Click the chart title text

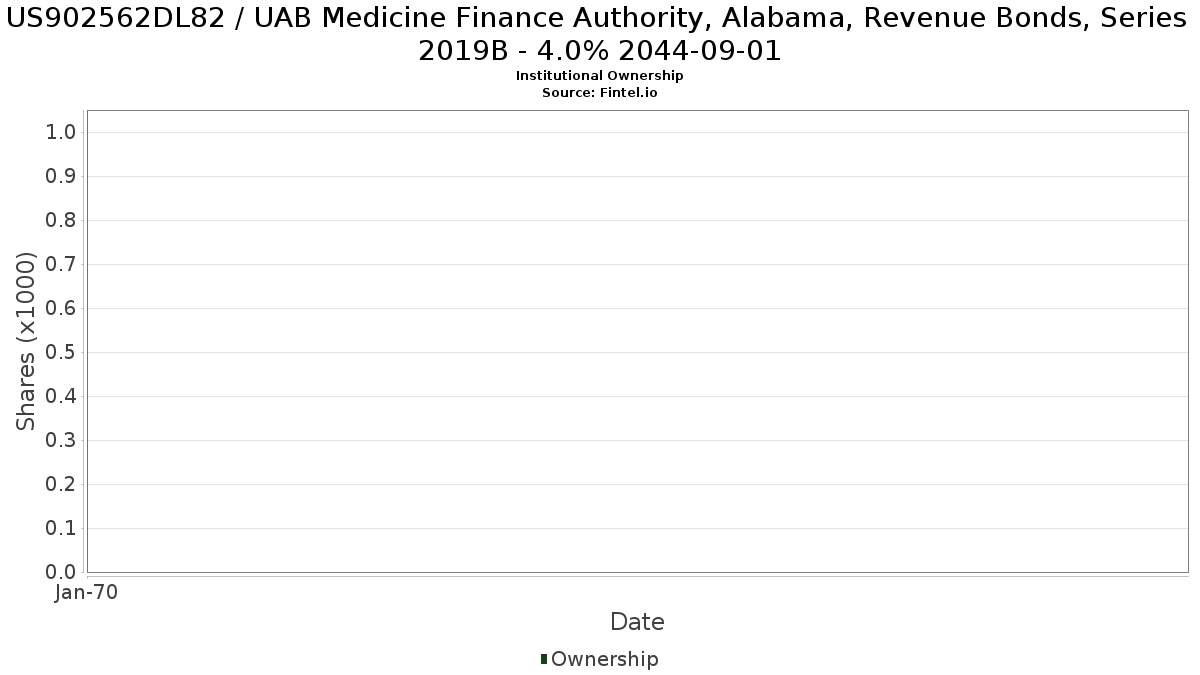[x=600, y=34]
